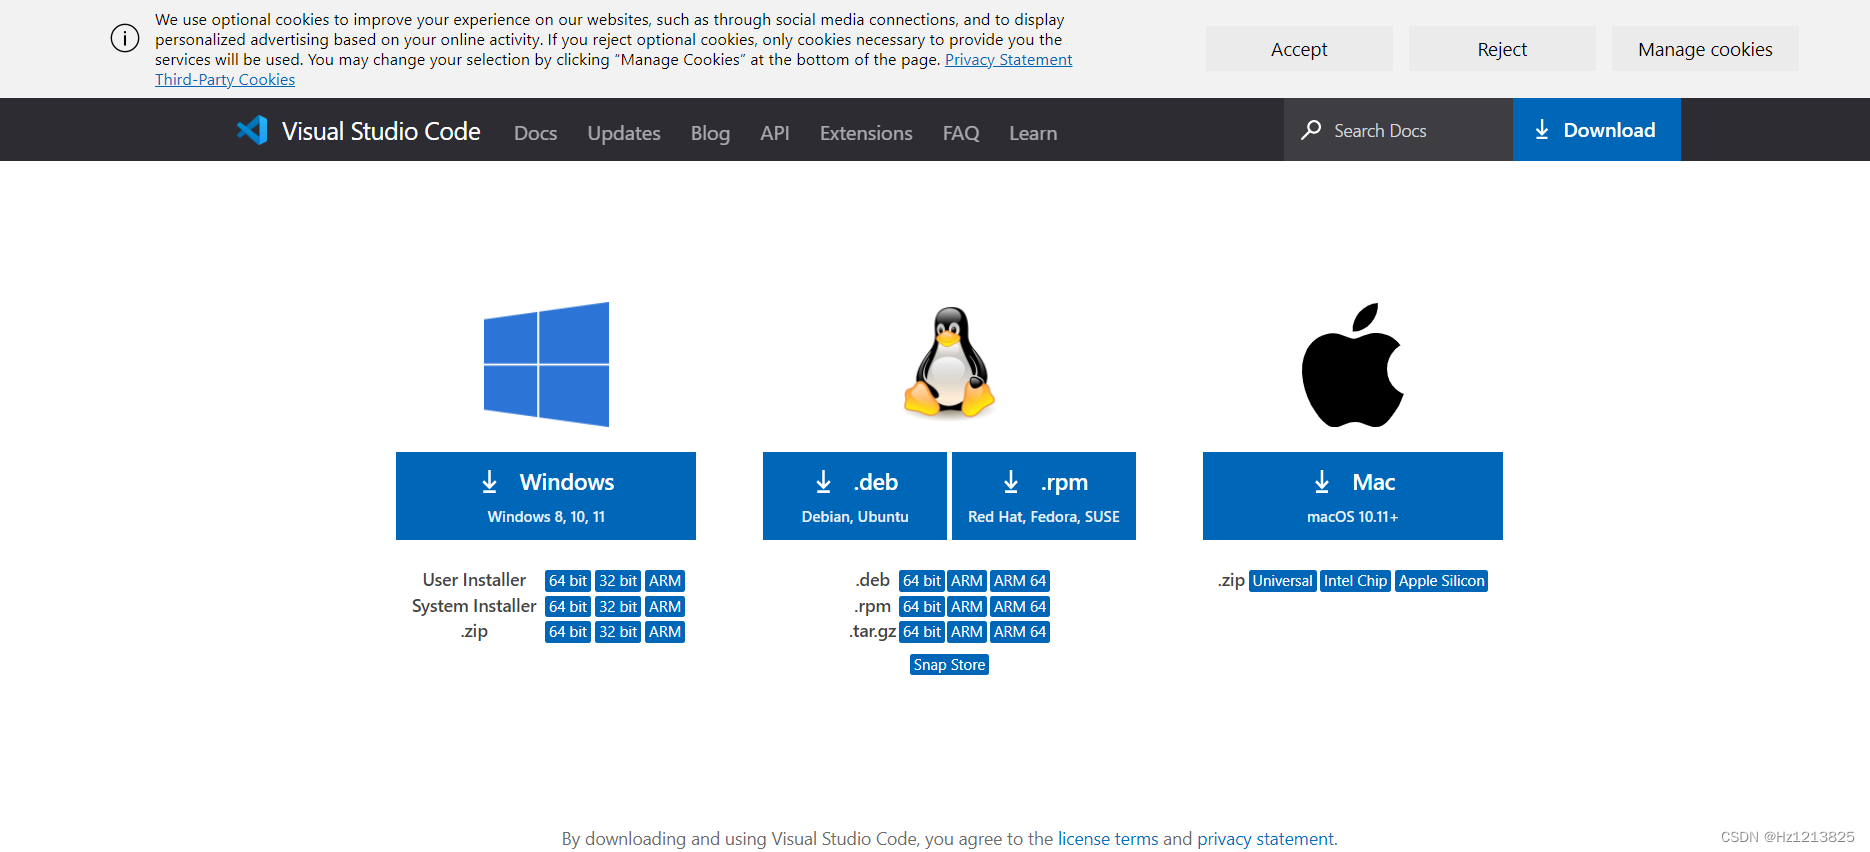Download the .rpm package for Red Hat
The image size is (1870, 852).
pyautogui.click(x=1044, y=496)
